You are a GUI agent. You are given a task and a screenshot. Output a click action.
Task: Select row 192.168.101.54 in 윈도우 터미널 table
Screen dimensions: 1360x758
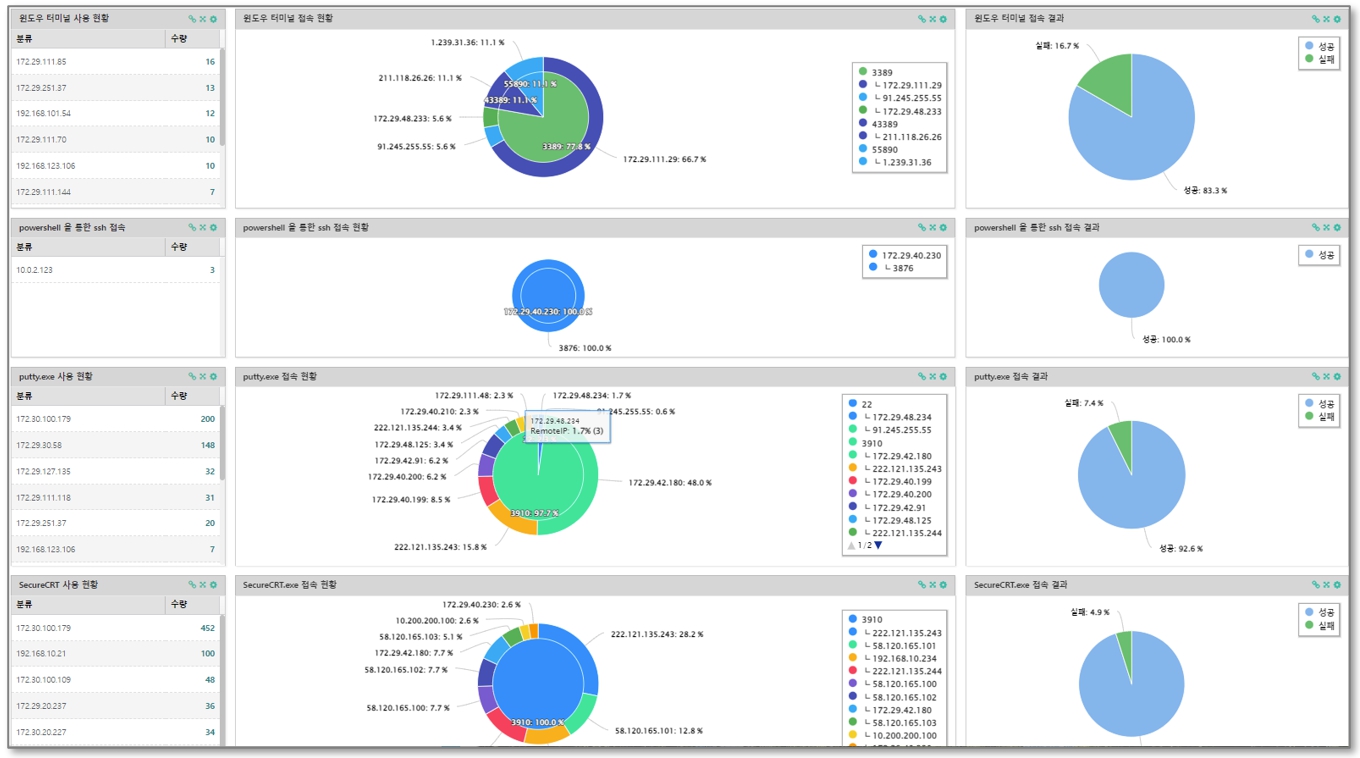(116, 114)
